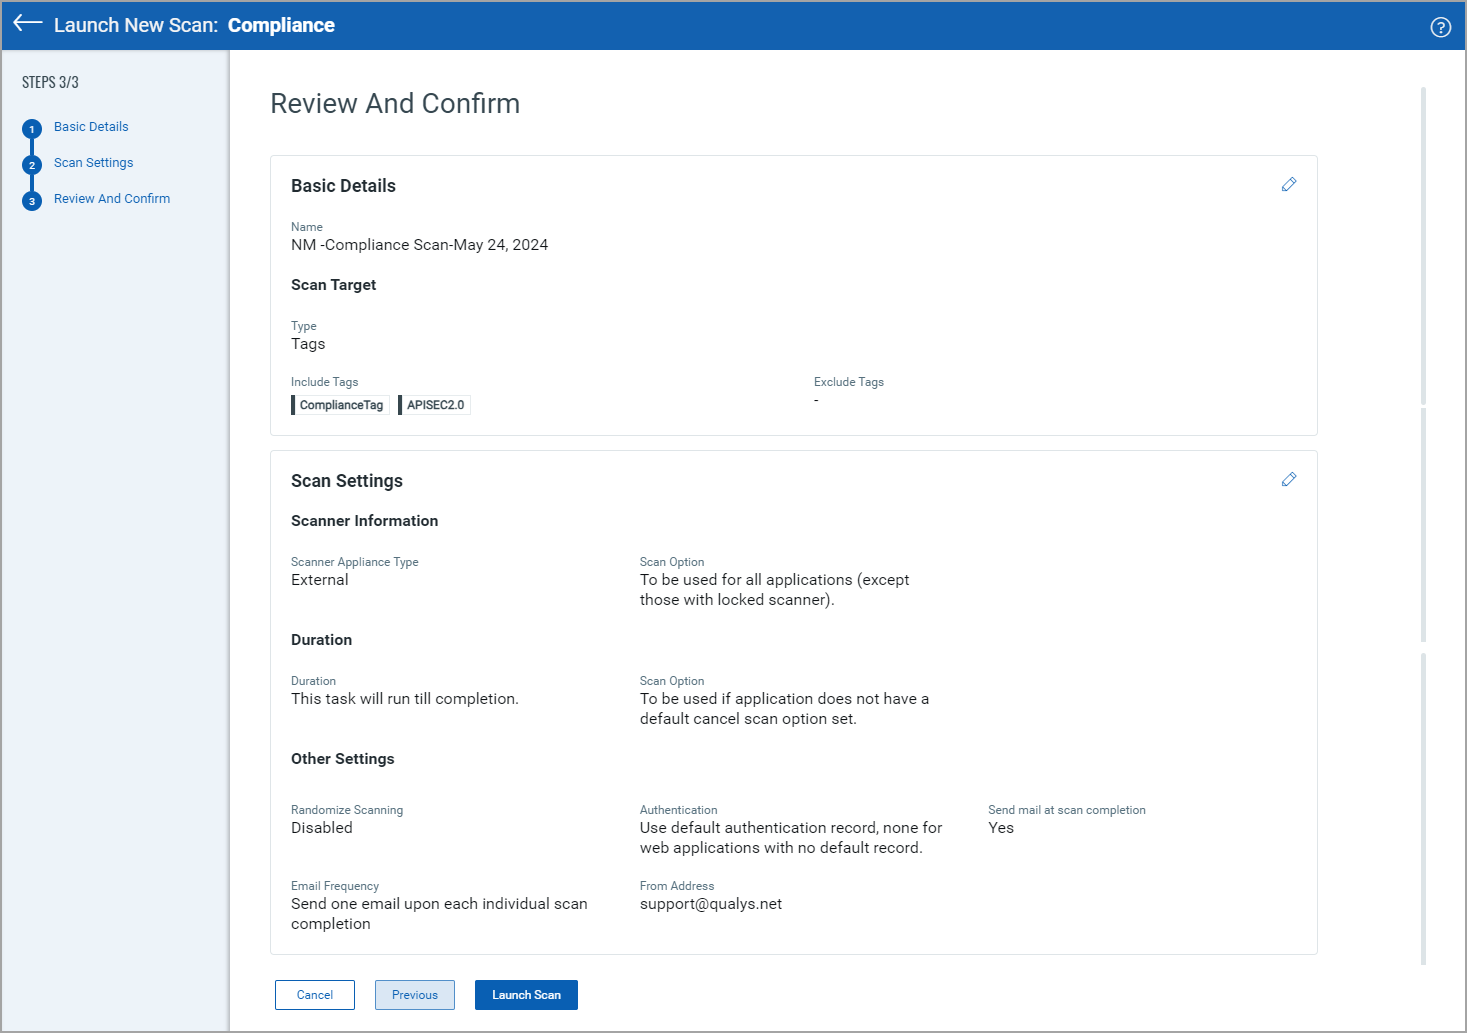Go to Scan Settings step
This screenshot has height=1033, width=1467.
[x=93, y=163]
